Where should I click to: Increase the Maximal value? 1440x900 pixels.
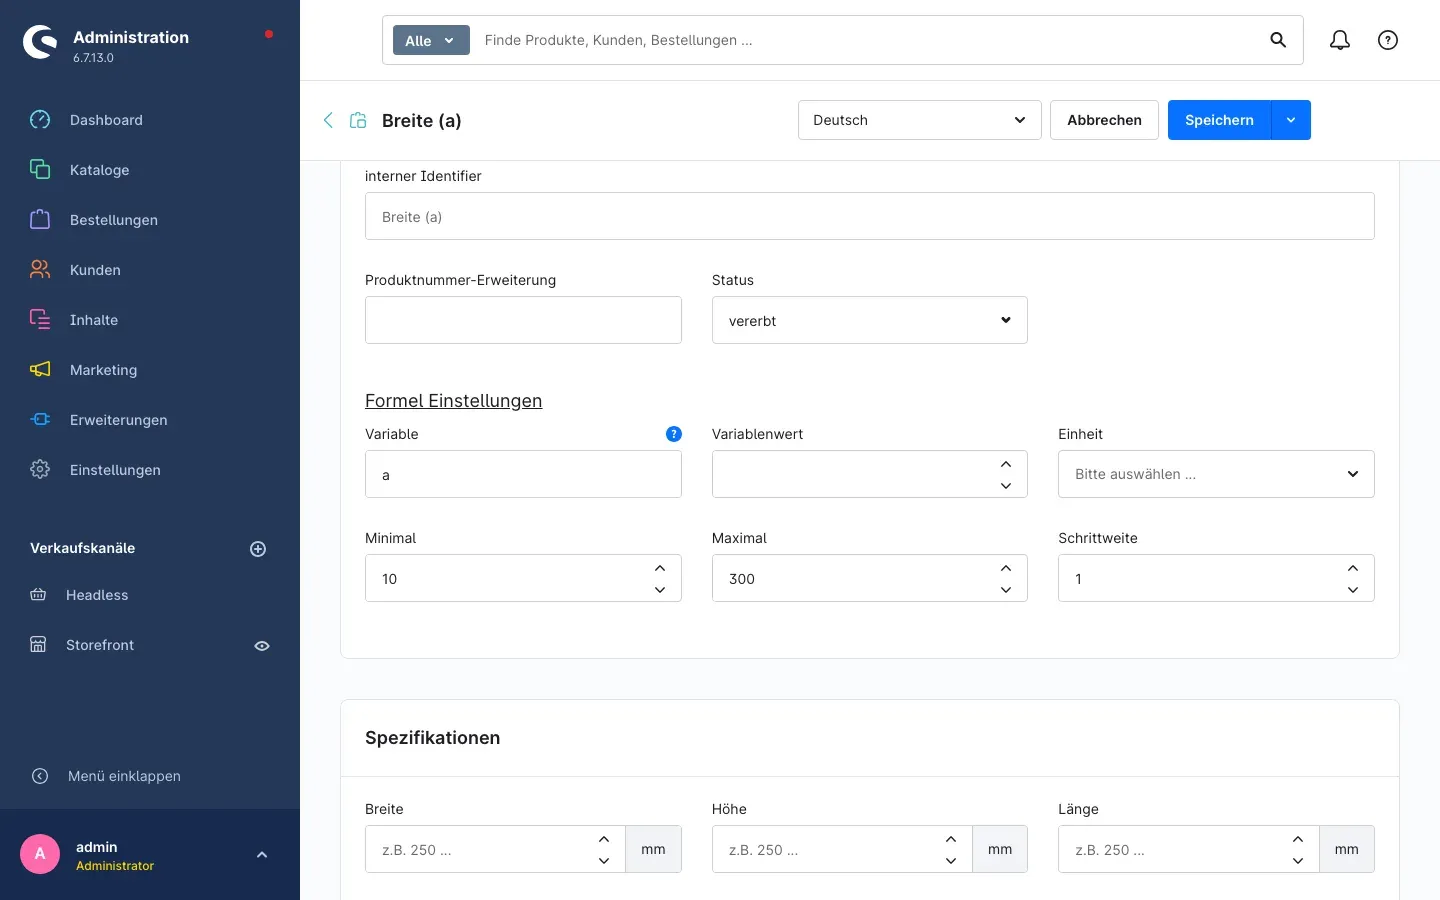1006,568
